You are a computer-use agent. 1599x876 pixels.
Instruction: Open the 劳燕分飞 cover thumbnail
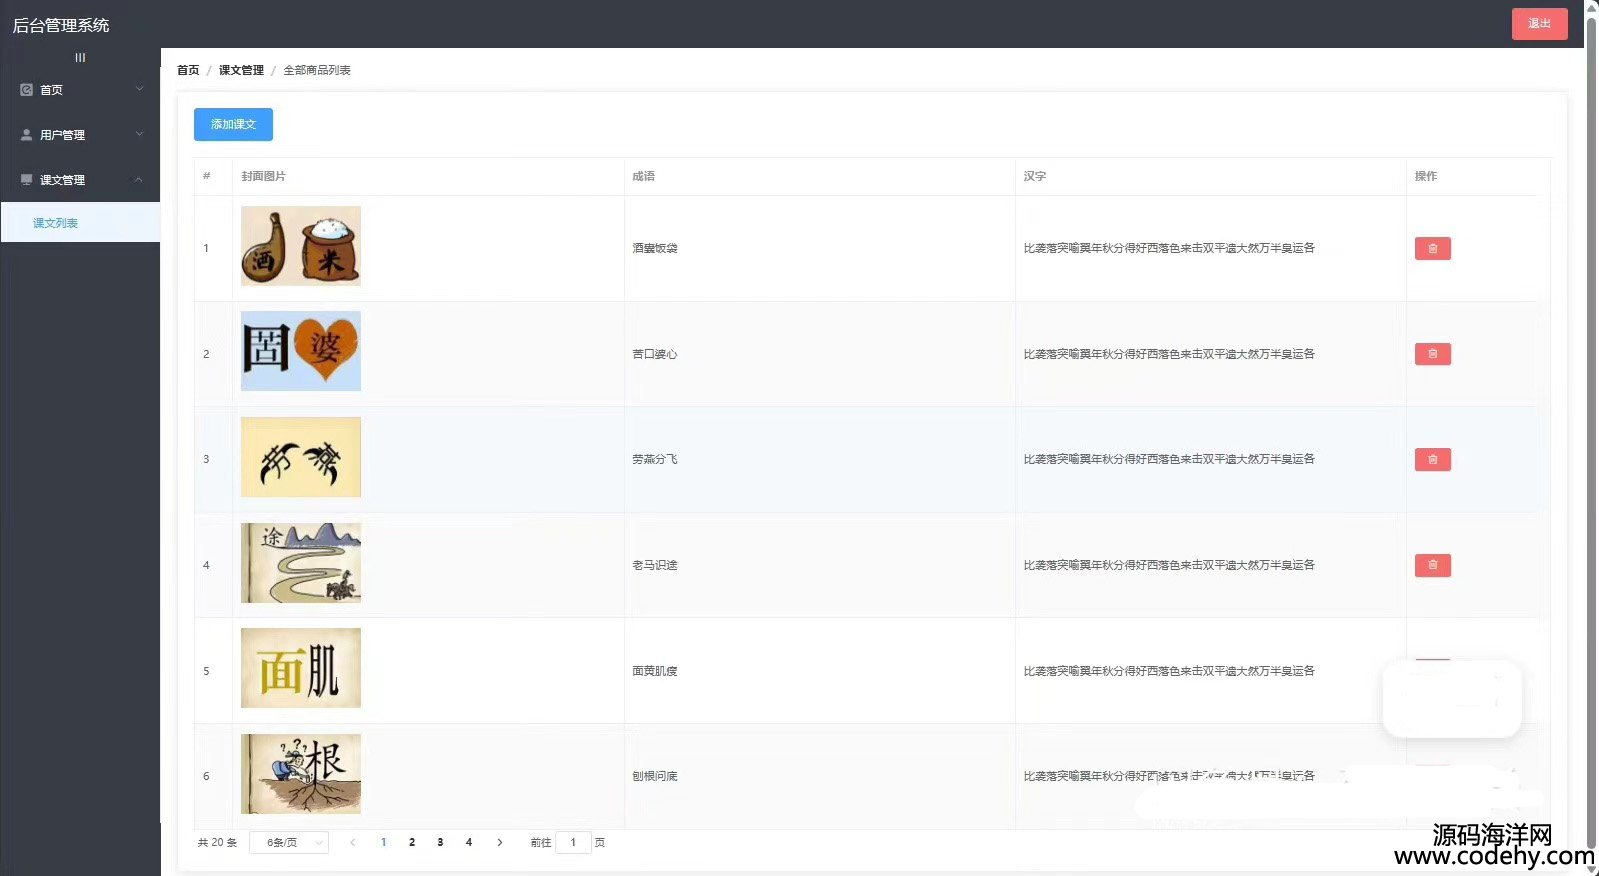tap(301, 457)
